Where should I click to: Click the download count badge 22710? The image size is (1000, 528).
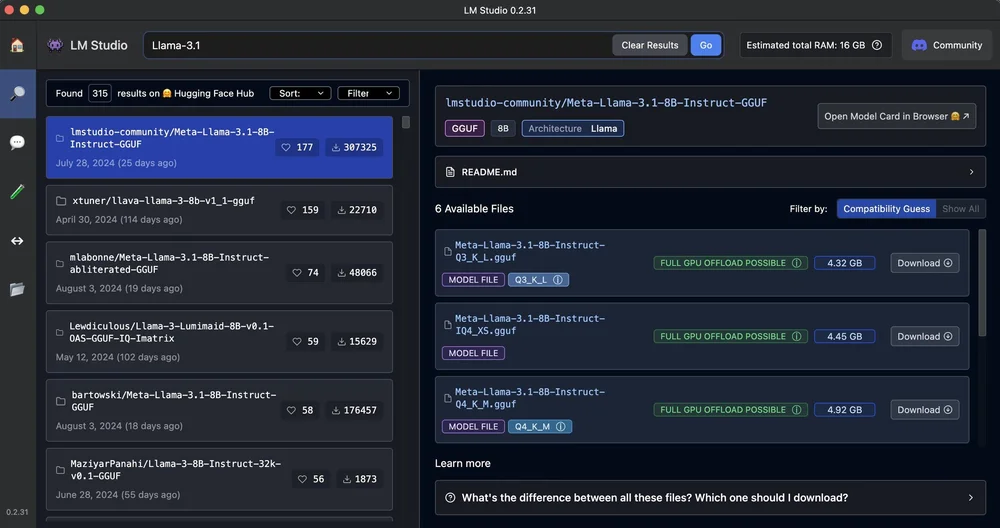[x=357, y=210]
